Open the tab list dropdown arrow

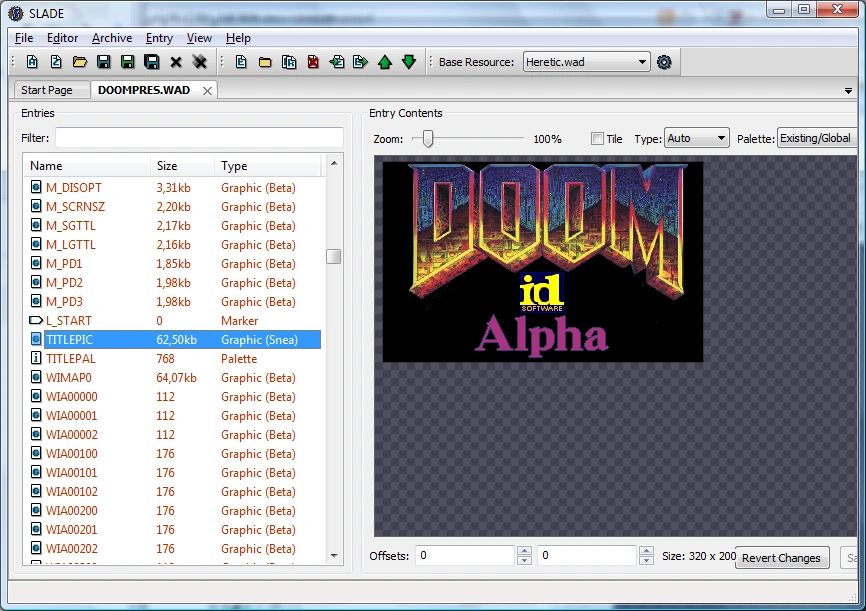point(848,91)
